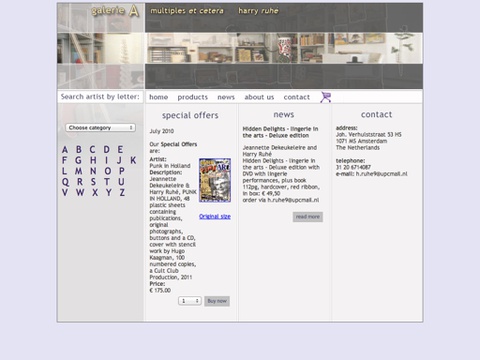
Task: Click the Buy now button
Action: 217,301
